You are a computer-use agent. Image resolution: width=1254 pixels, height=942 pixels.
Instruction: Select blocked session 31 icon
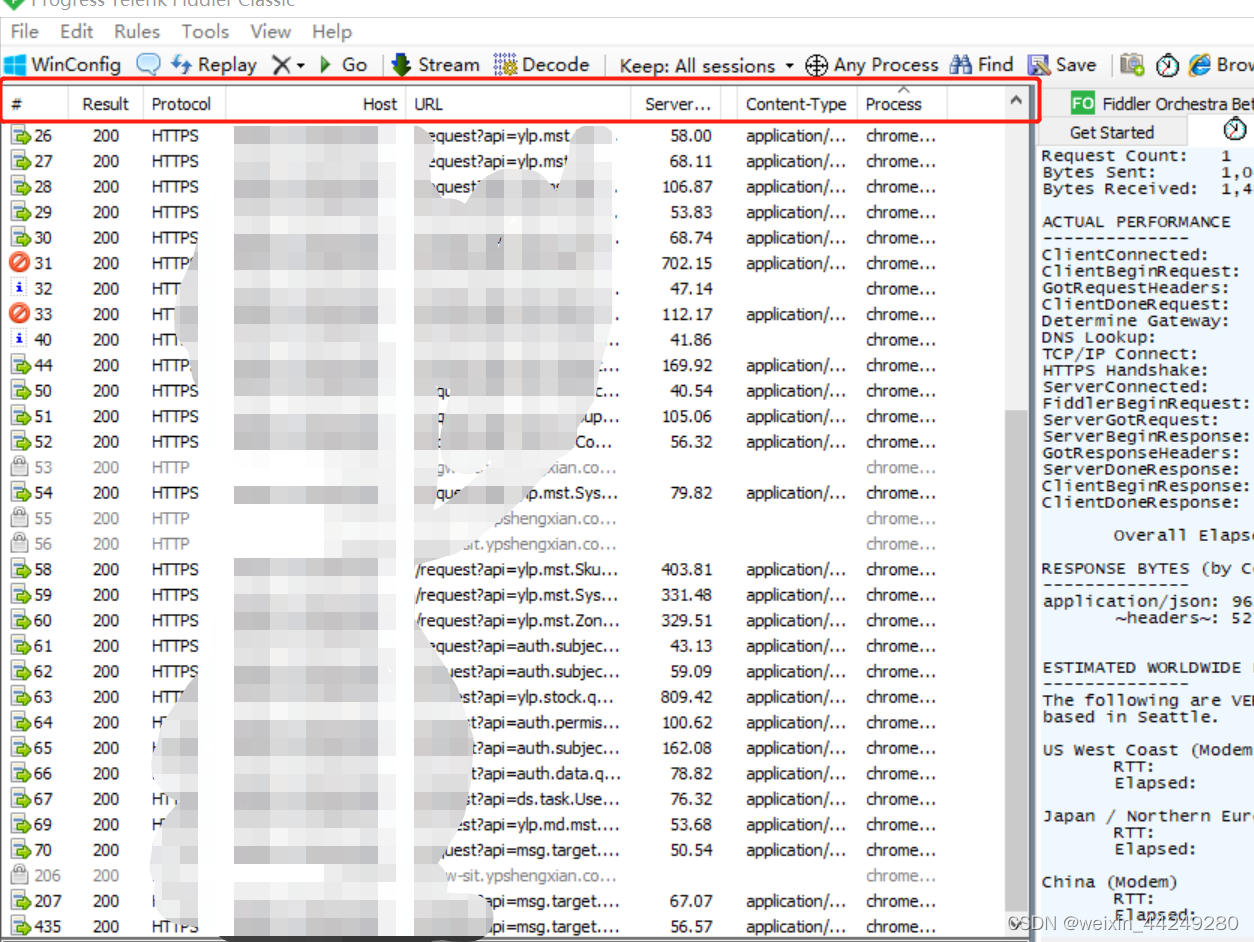click(x=20, y=263)
